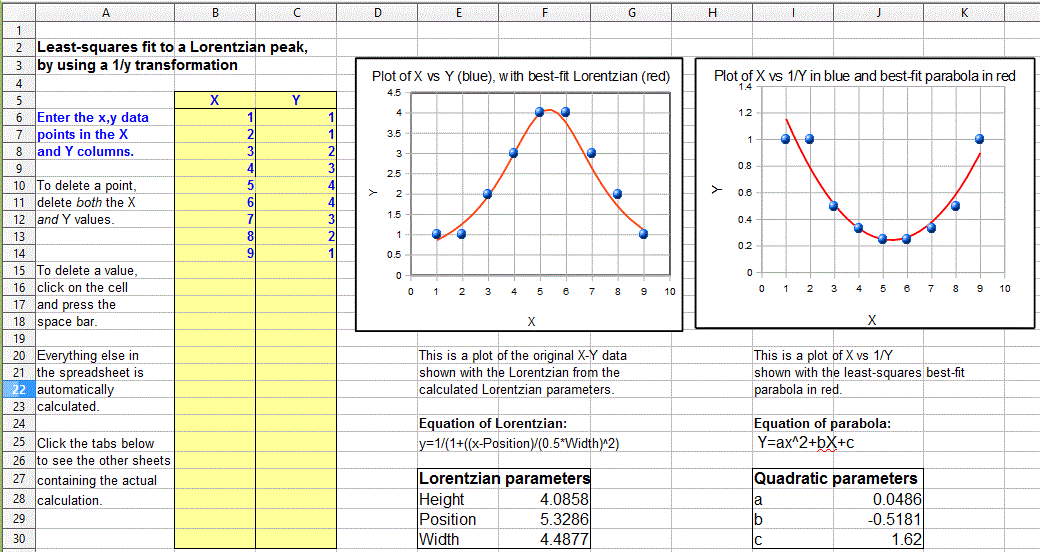Click the yellow "Y" heading cell in row 5
This screenshot has height=552, width=1040.
click(x=295, y=100)
